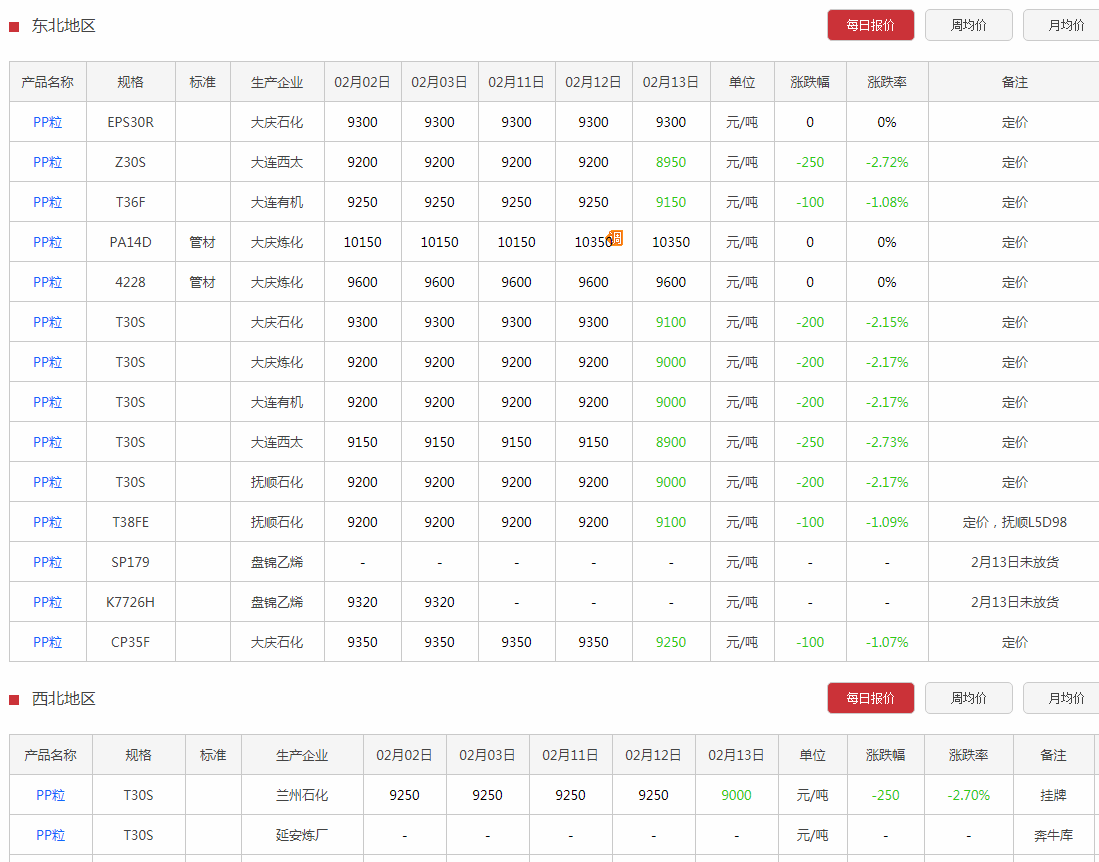
Task: Select the EPS30R specification cell
Action: [x=130, y=122]
